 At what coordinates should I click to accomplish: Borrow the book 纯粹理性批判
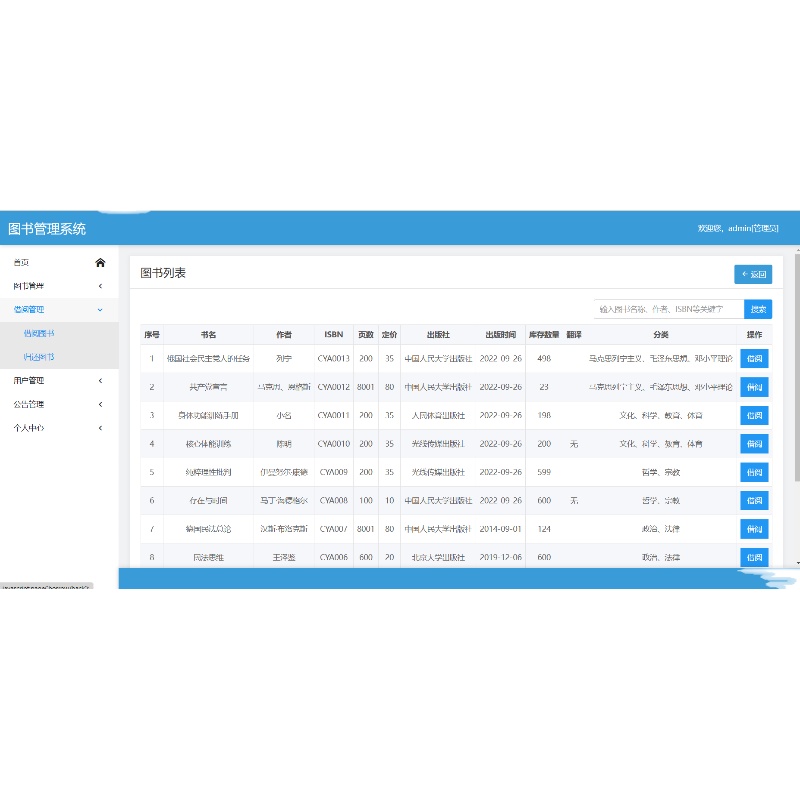pyautogui.click(x=754, y=472)
